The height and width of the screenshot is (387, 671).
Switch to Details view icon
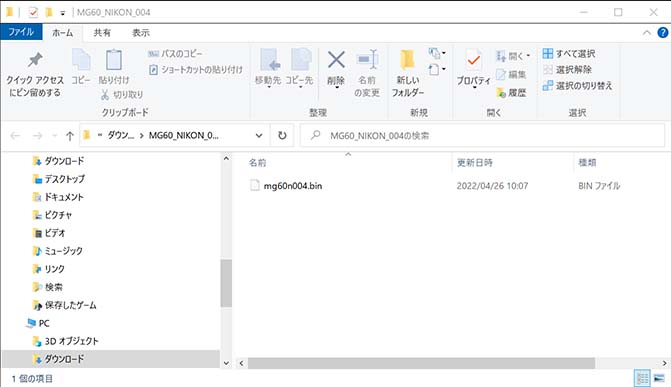point(642,378)
